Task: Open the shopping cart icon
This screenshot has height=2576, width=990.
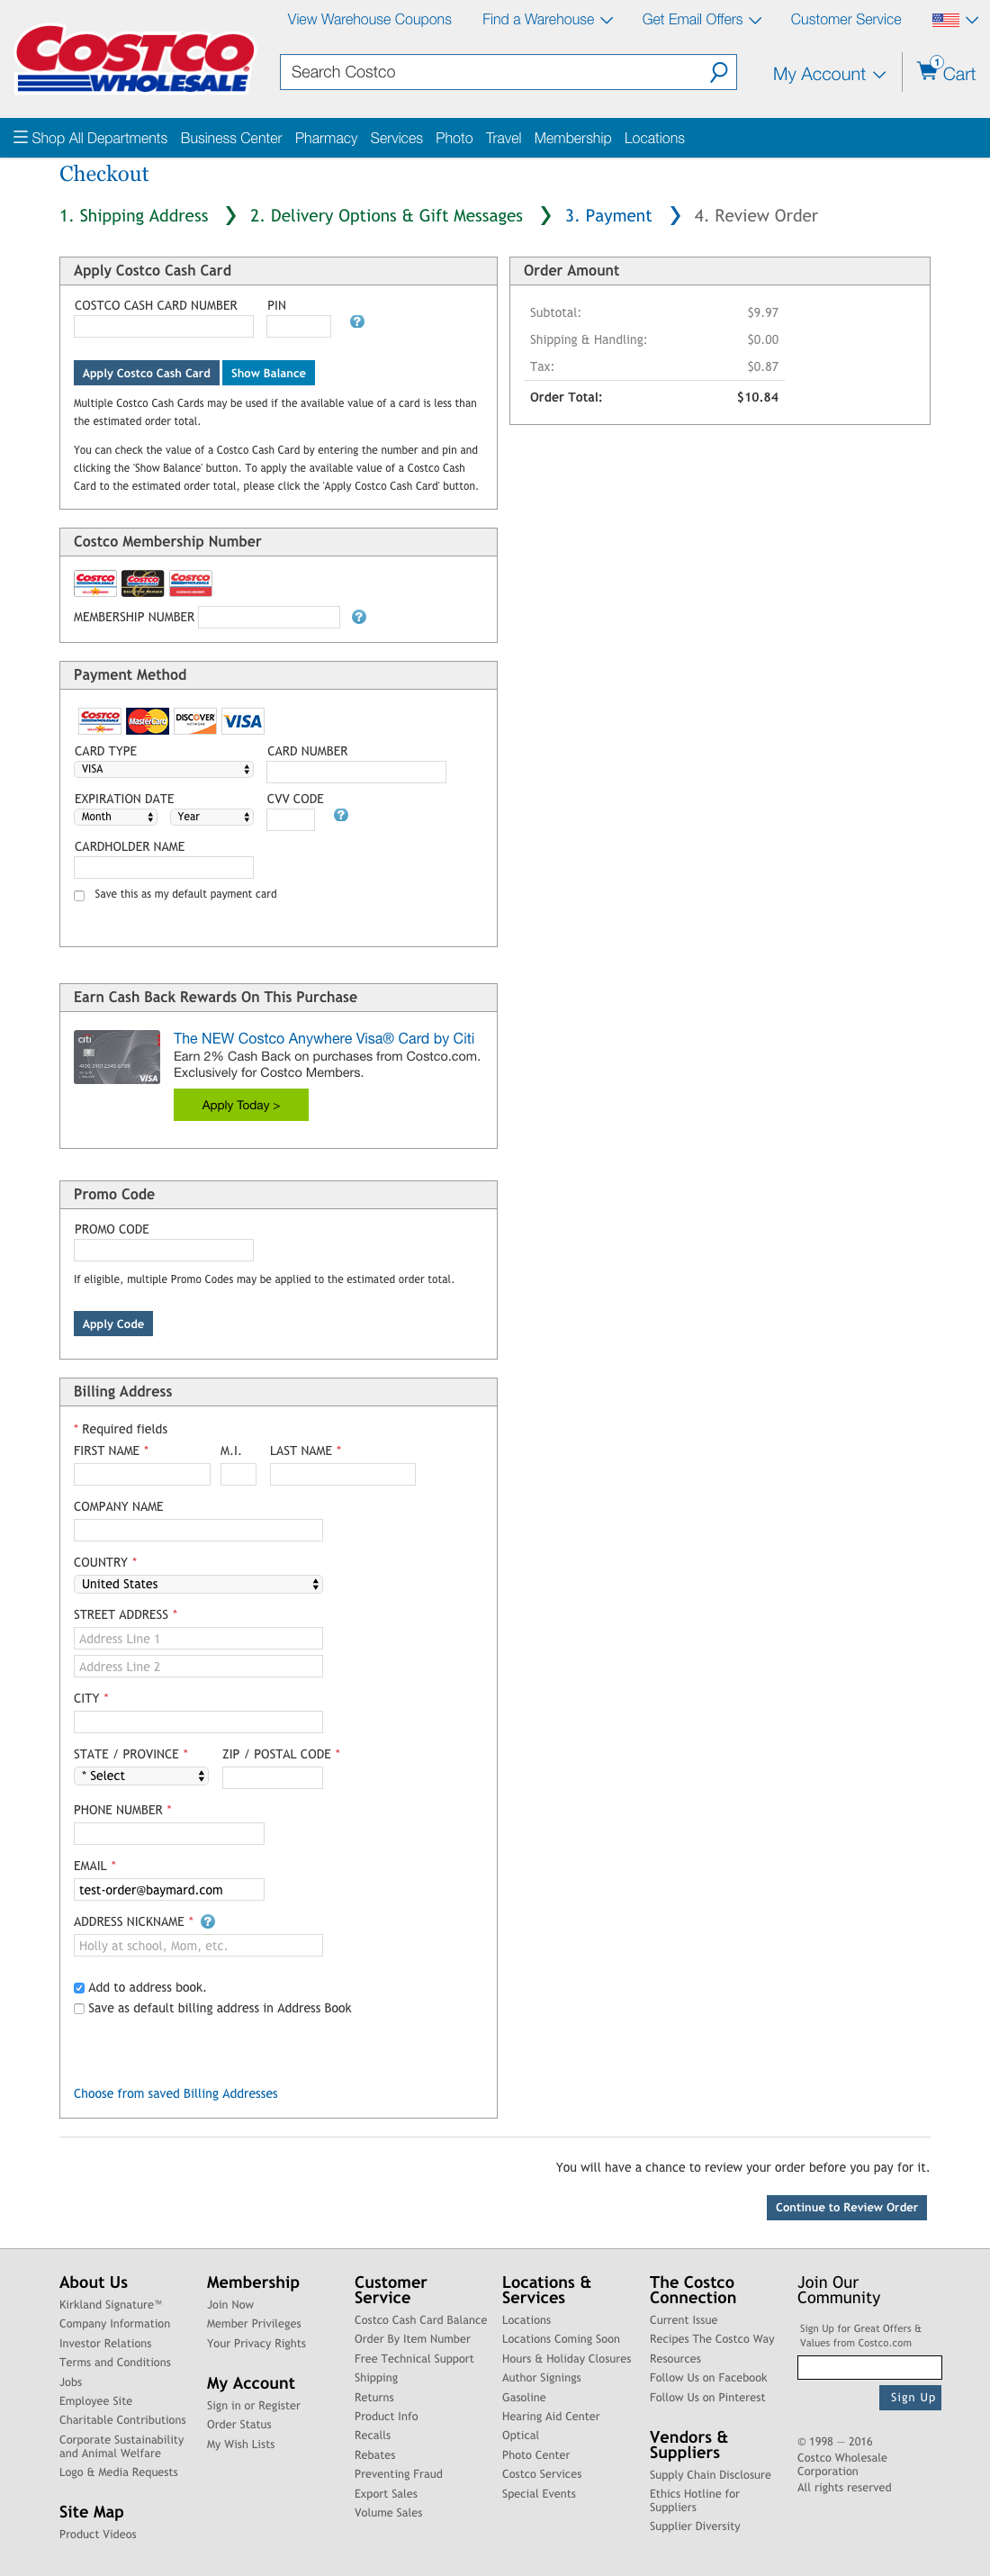Action: coord(927,70)
